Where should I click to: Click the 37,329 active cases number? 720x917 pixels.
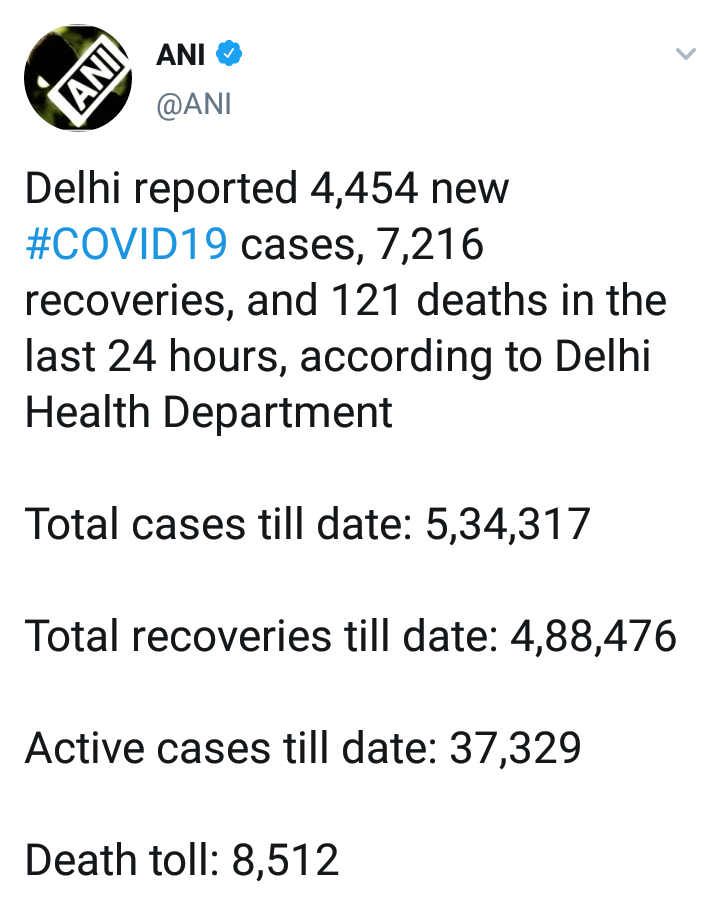[x=508, y=748]
